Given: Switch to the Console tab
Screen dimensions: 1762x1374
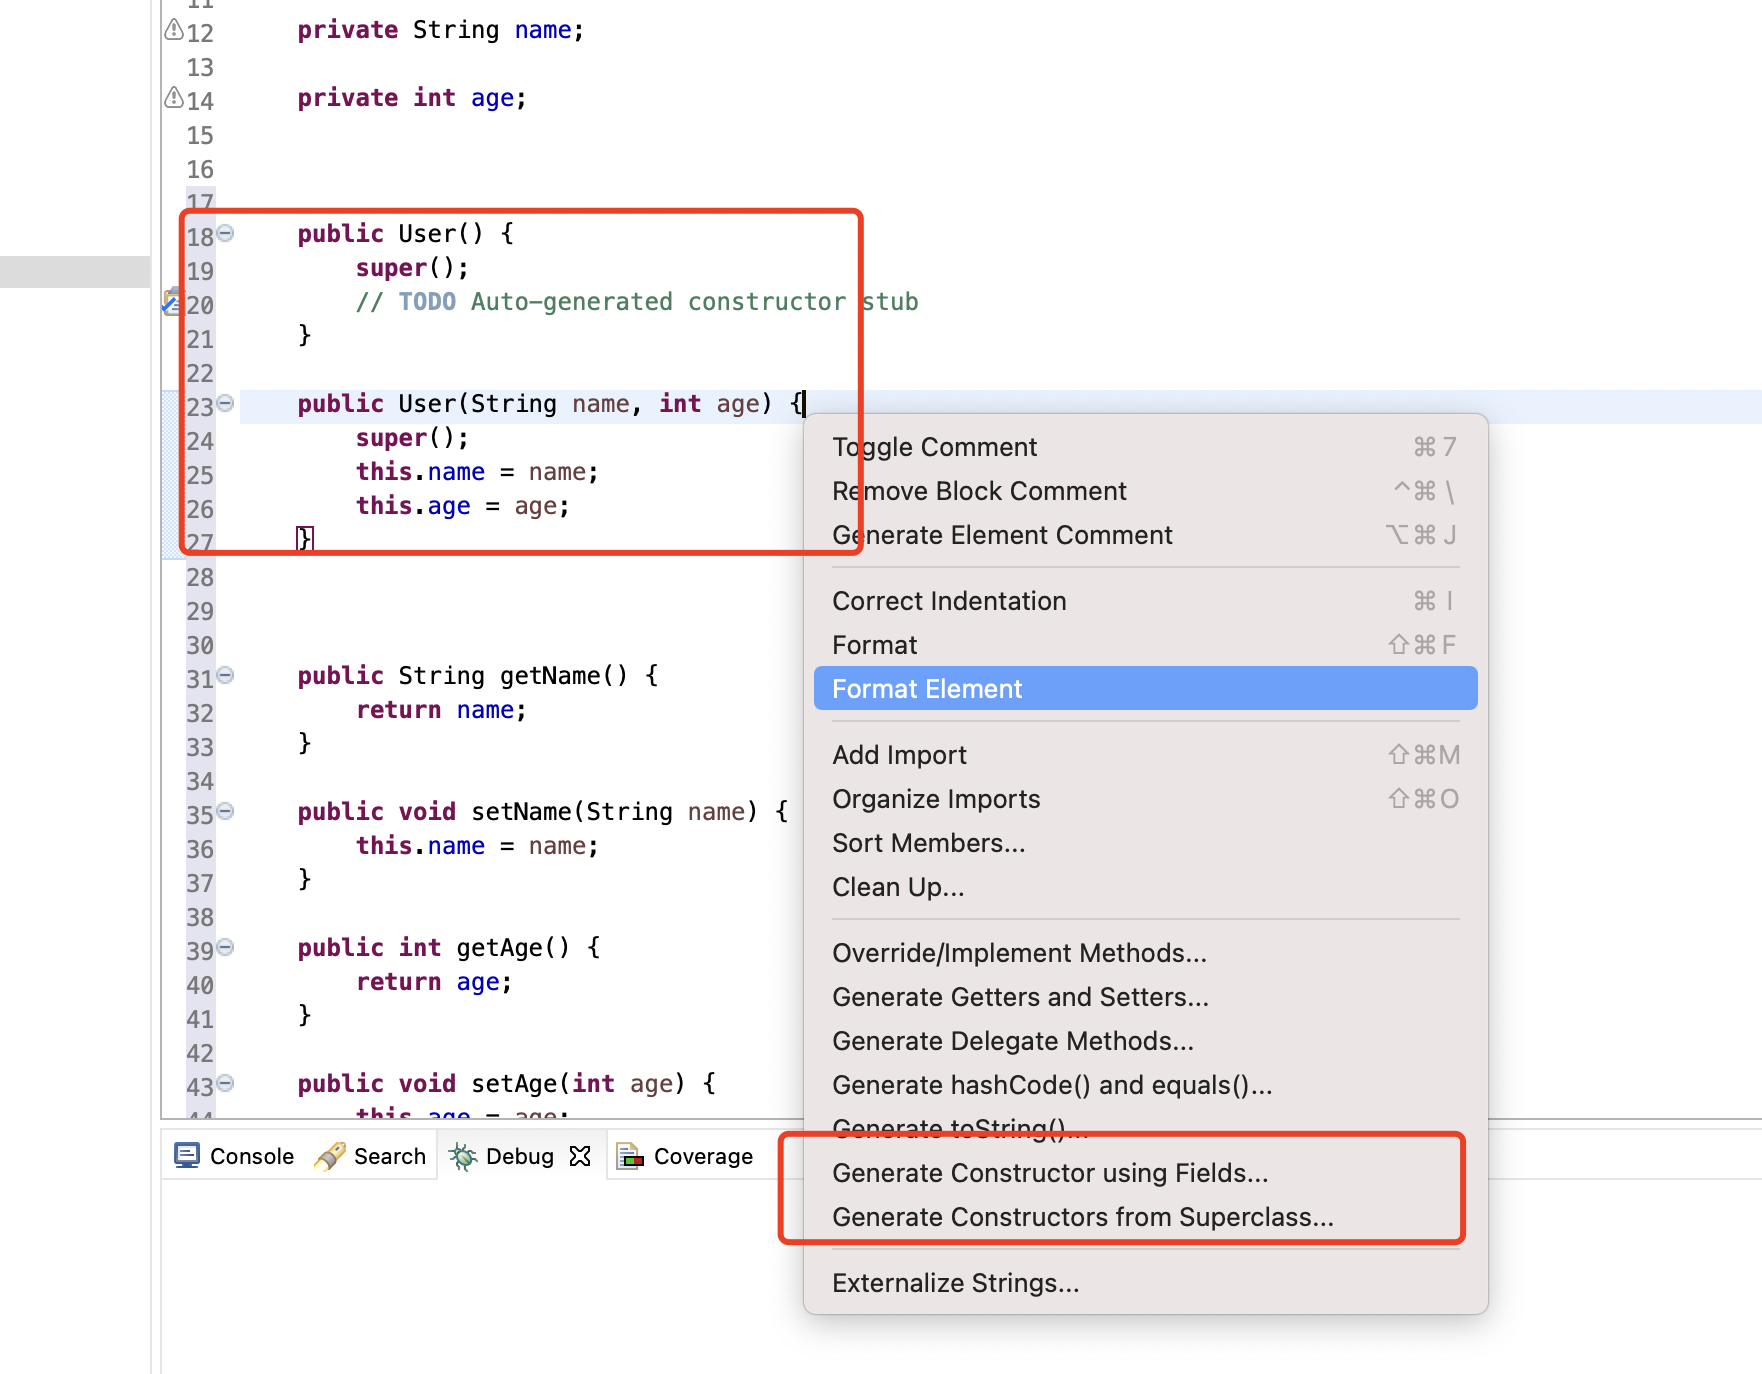Looking at the screenshot, I should tap(234, 1156).
